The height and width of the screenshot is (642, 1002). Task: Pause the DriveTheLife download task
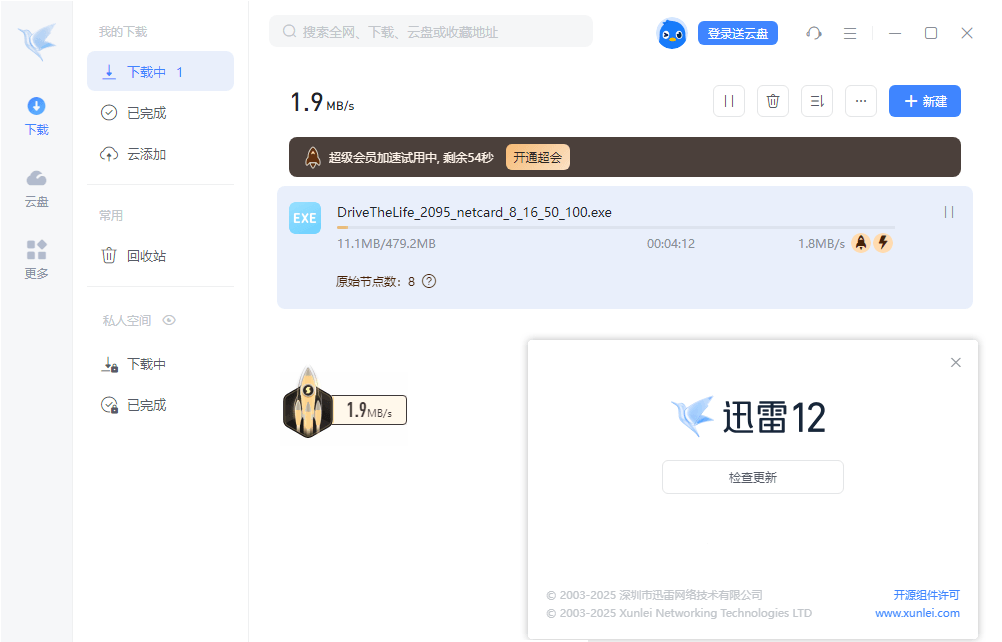coord(949,212)
